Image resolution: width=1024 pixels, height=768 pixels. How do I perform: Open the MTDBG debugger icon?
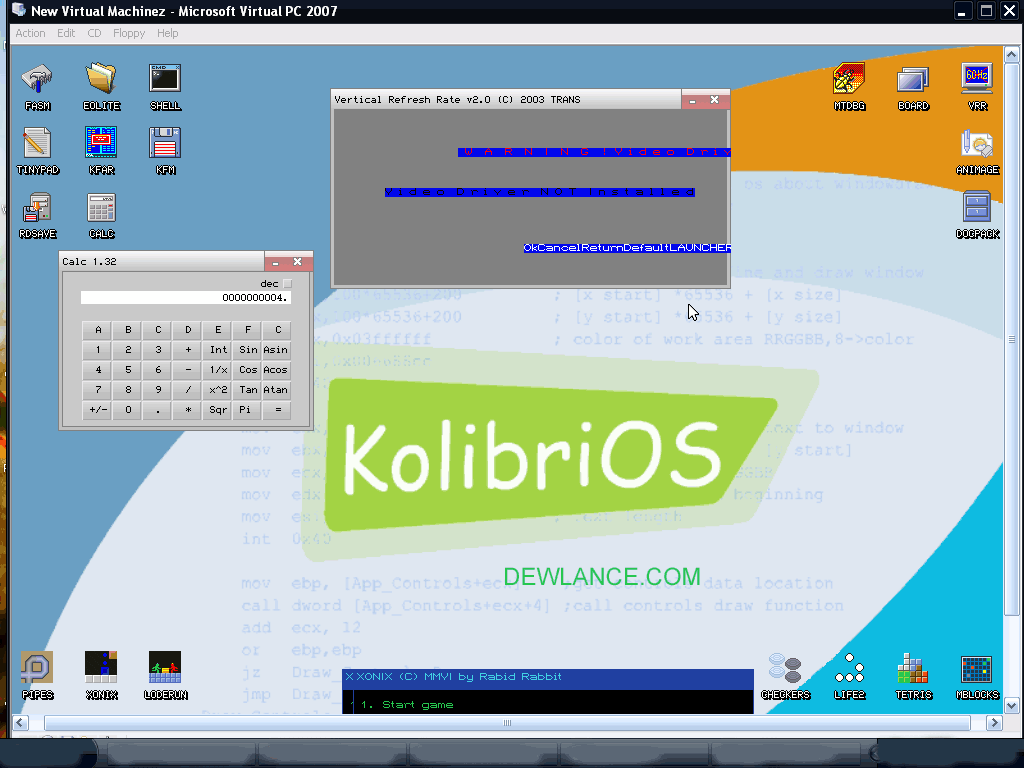coord(849,87)
